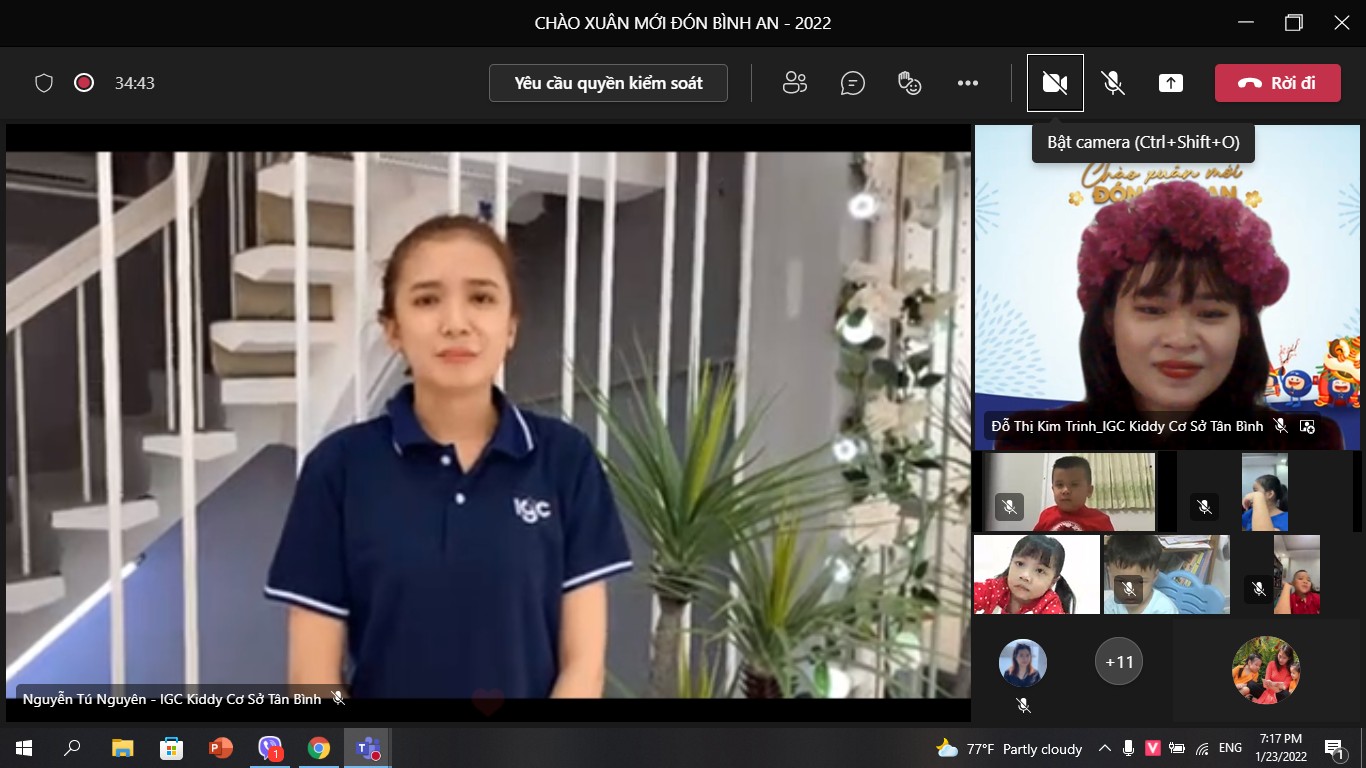Leave the meeting via Rời đi
This screenshot has height=768, width=1366.
point(1277,83)
